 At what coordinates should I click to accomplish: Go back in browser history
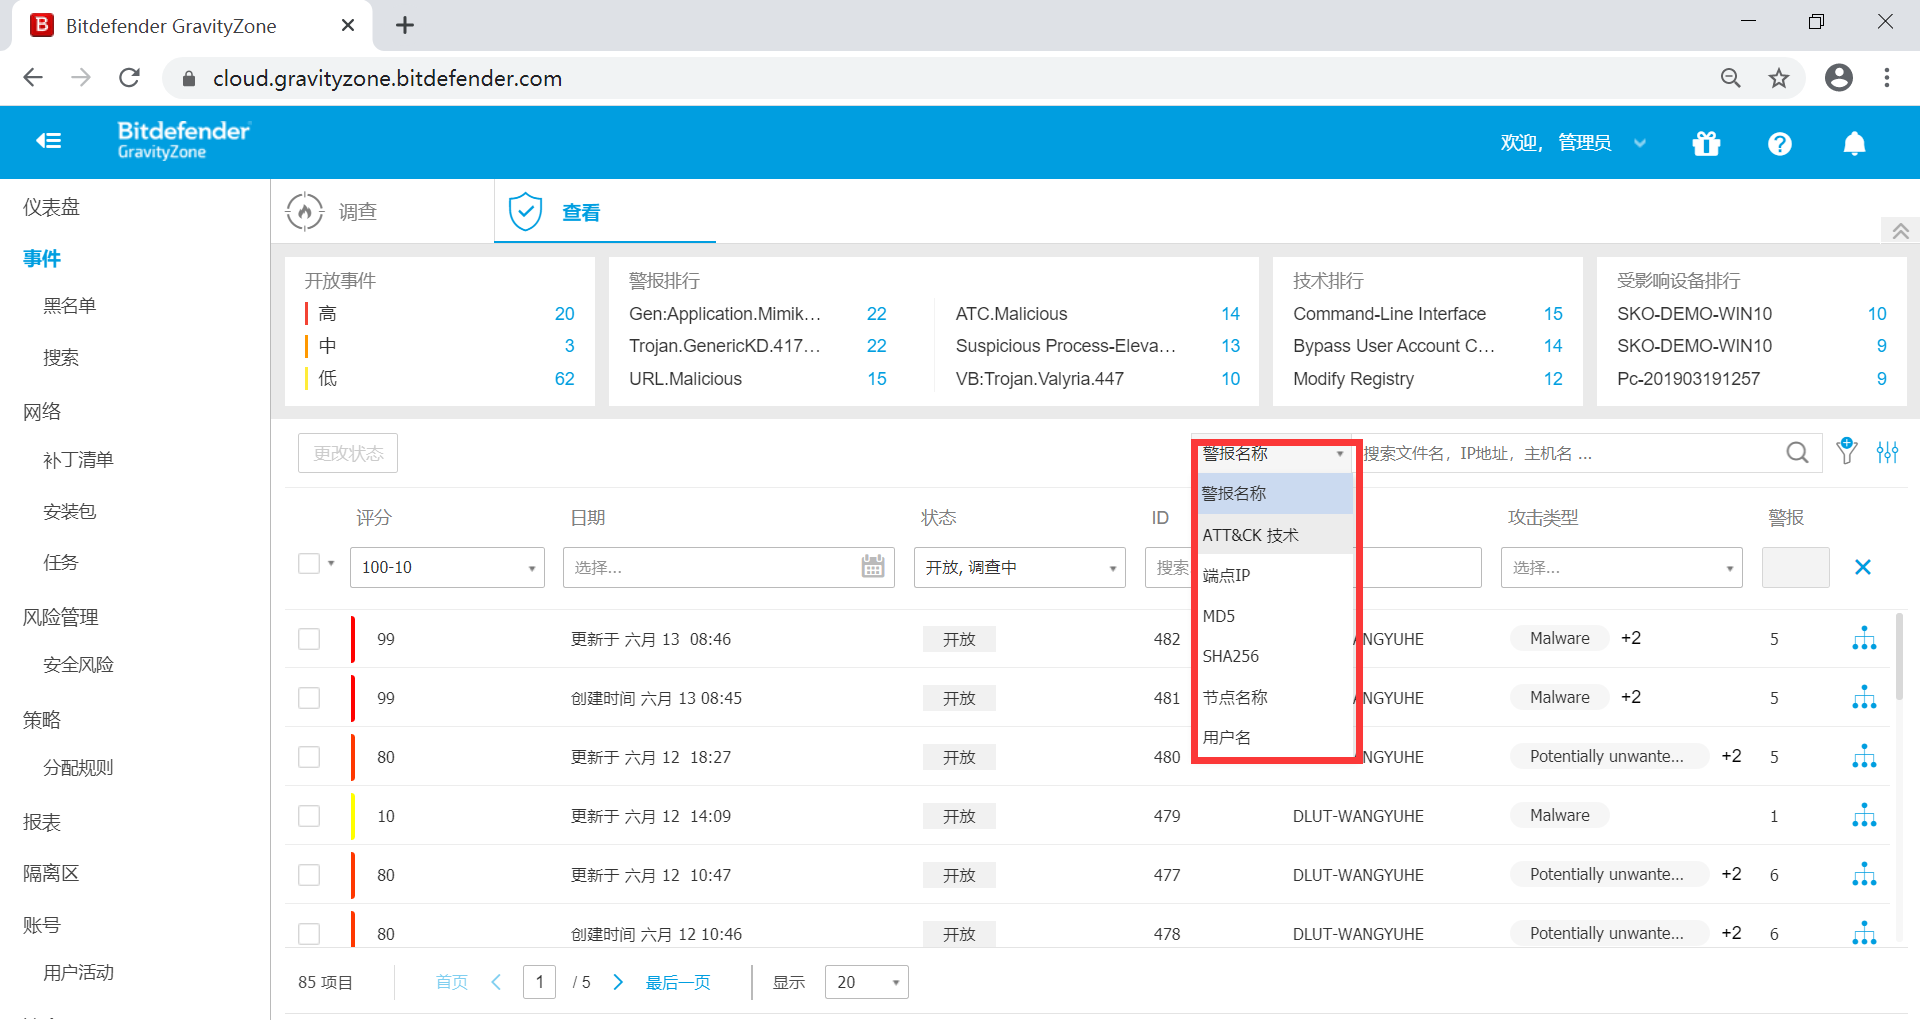33,78
